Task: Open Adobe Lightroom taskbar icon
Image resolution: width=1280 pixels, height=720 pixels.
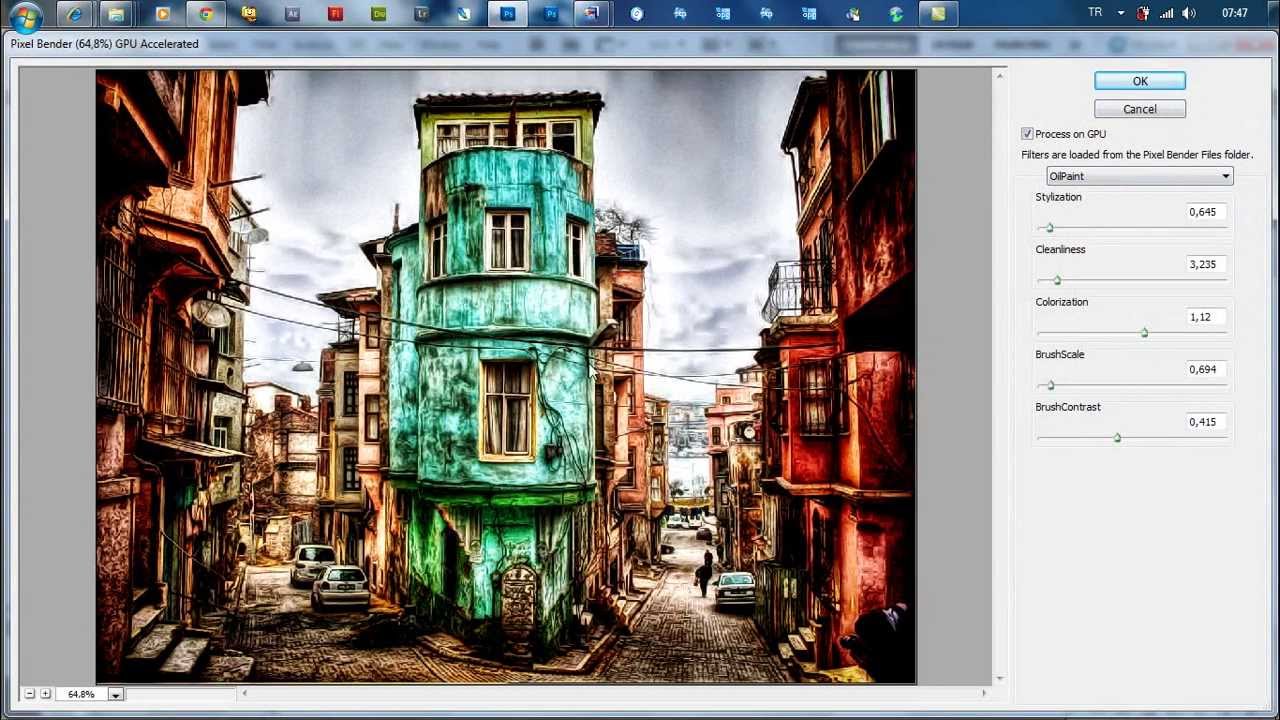Action: point(421,14)
